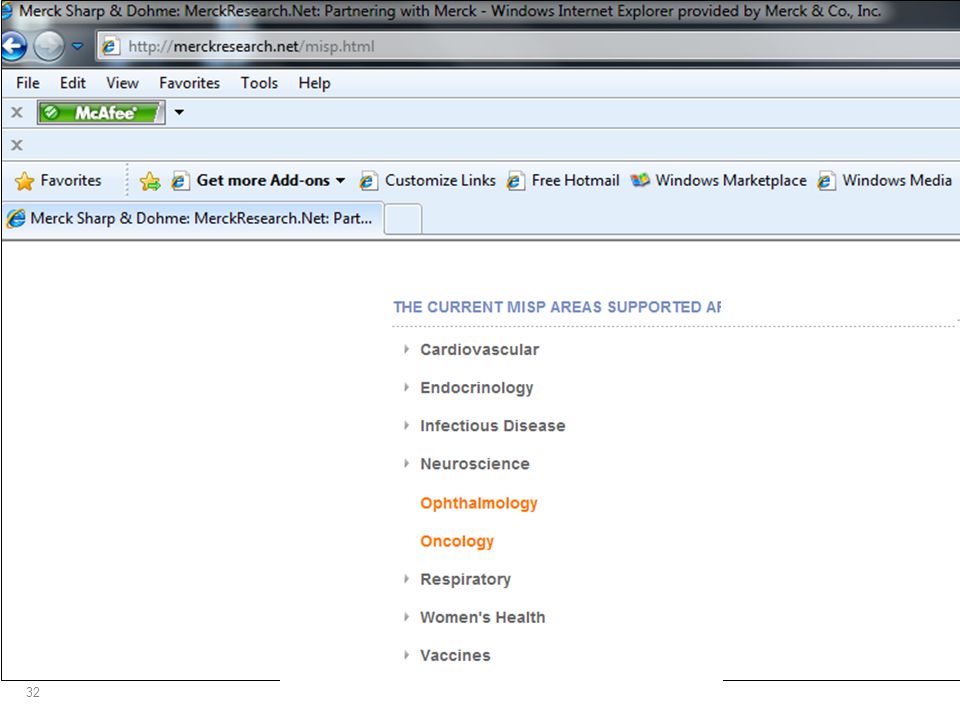Click the browser Forward arrow button
Viewport: 960px width, 720px height.
tap(49, 46)
